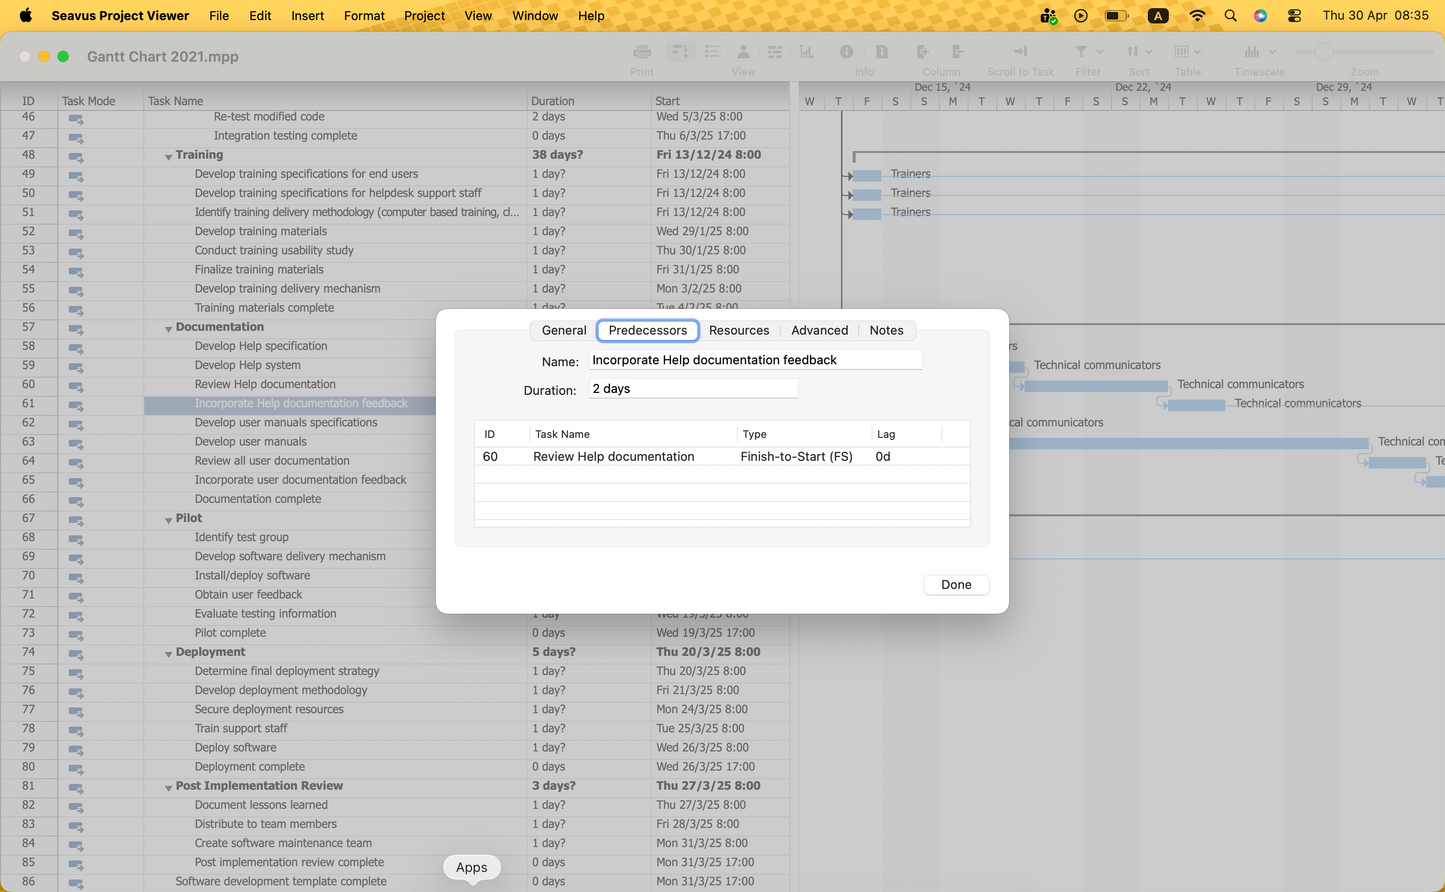Click the Duration field showing 2 days

pyautogui.click(x=693, y=389)
